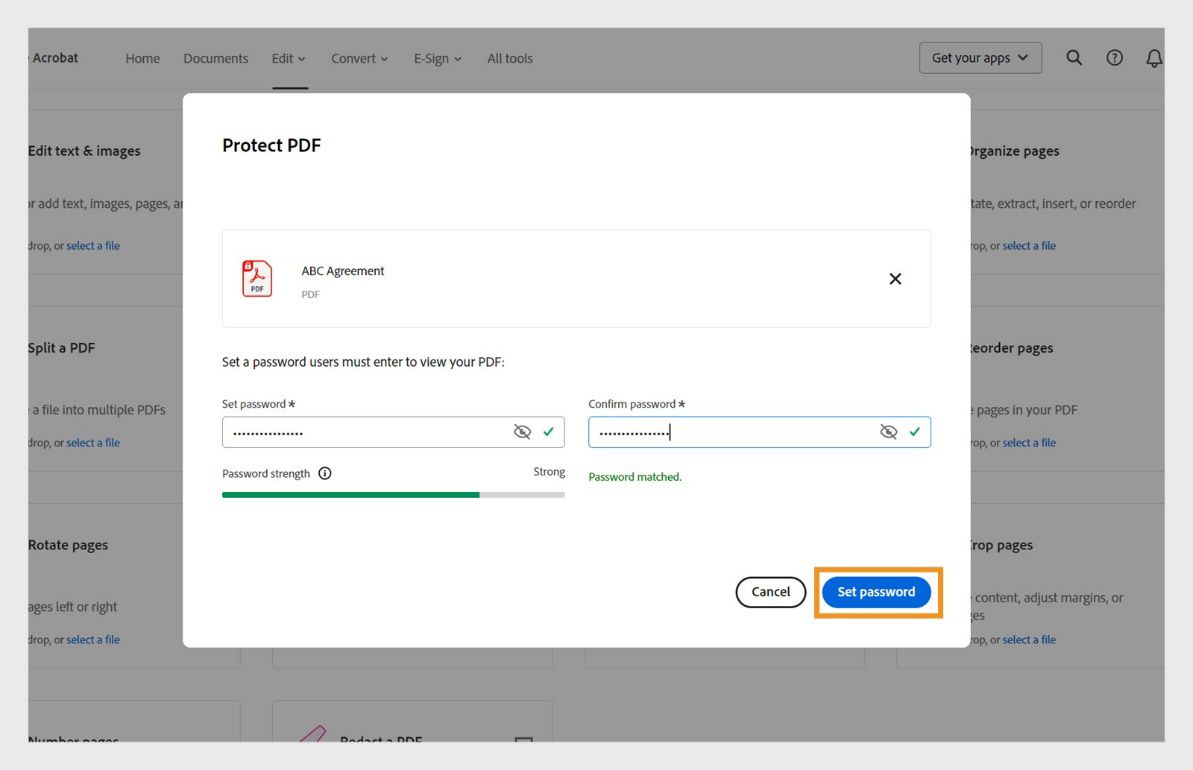Click the red PDF file icon for ABC Agreement
This screenshot has width=1193, height=770.
click(x=256, y=278)
